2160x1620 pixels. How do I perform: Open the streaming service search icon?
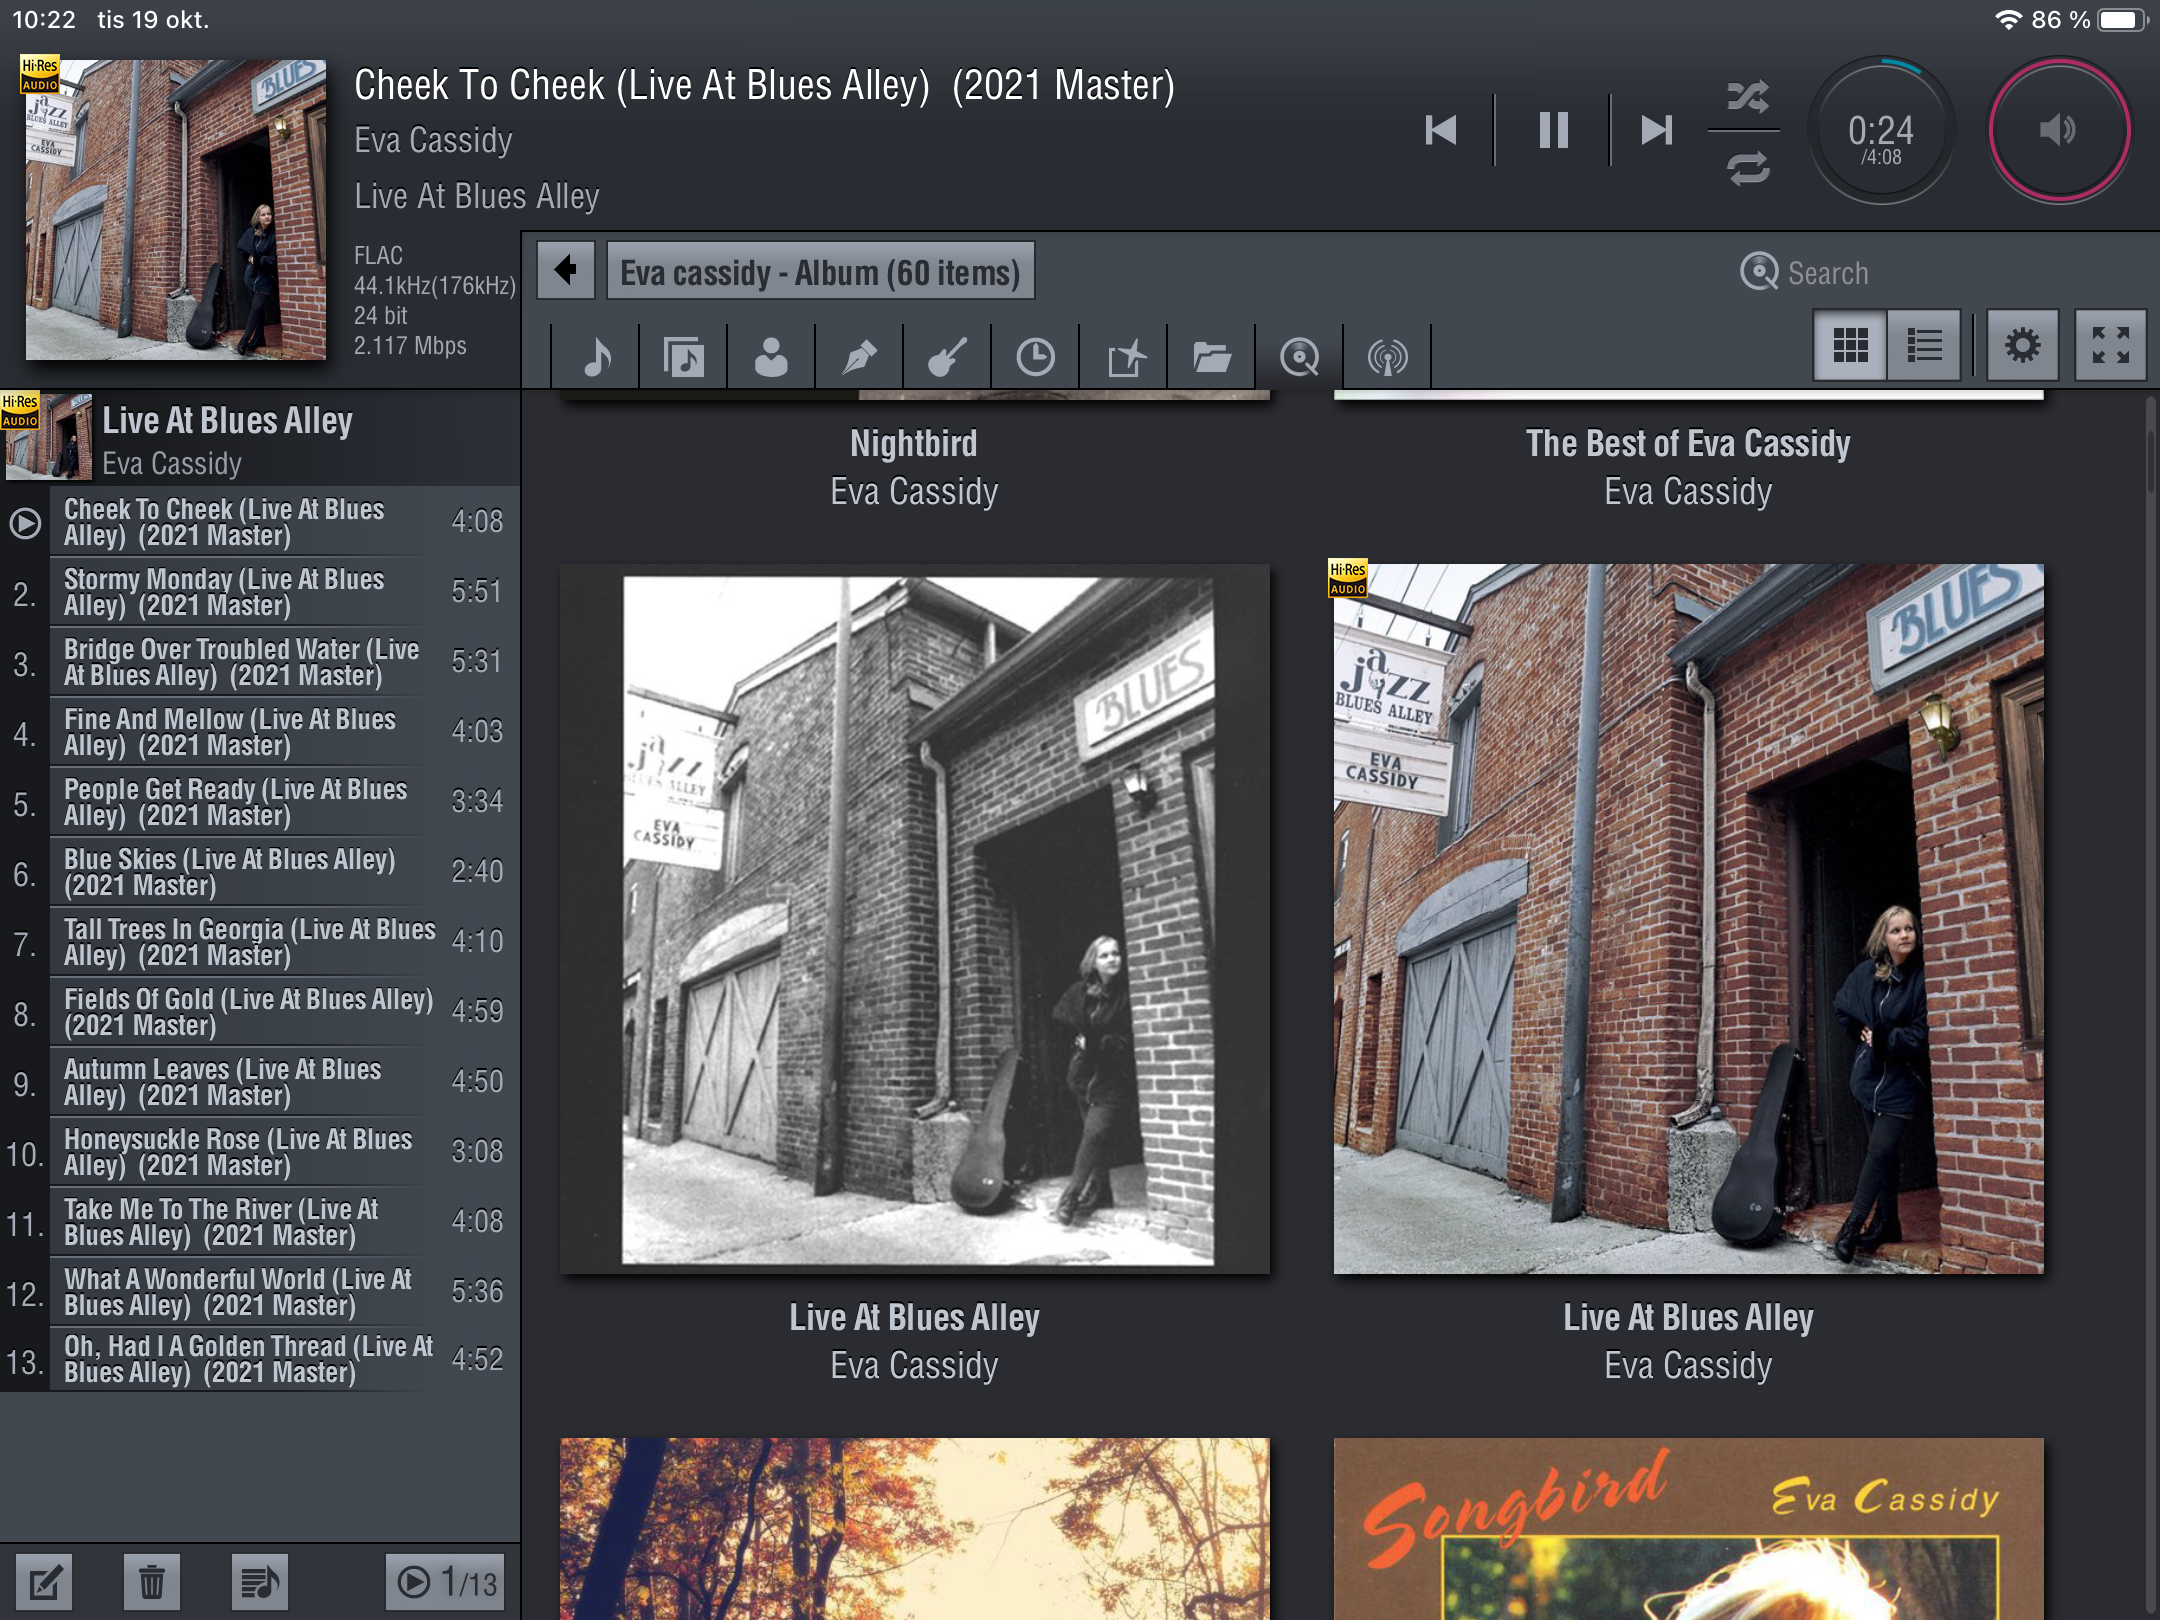pyautogui.click(x=1299, y=356)
